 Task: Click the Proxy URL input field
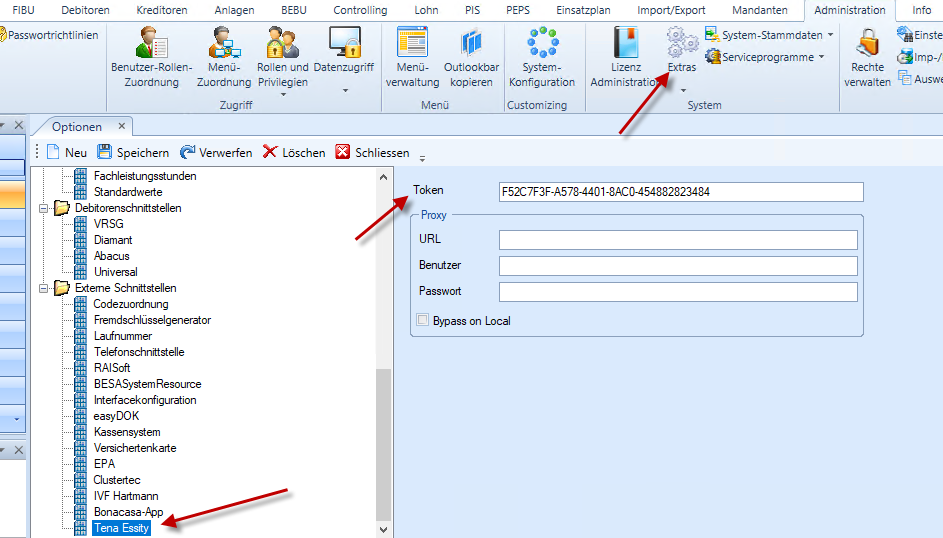pos(678,239)
